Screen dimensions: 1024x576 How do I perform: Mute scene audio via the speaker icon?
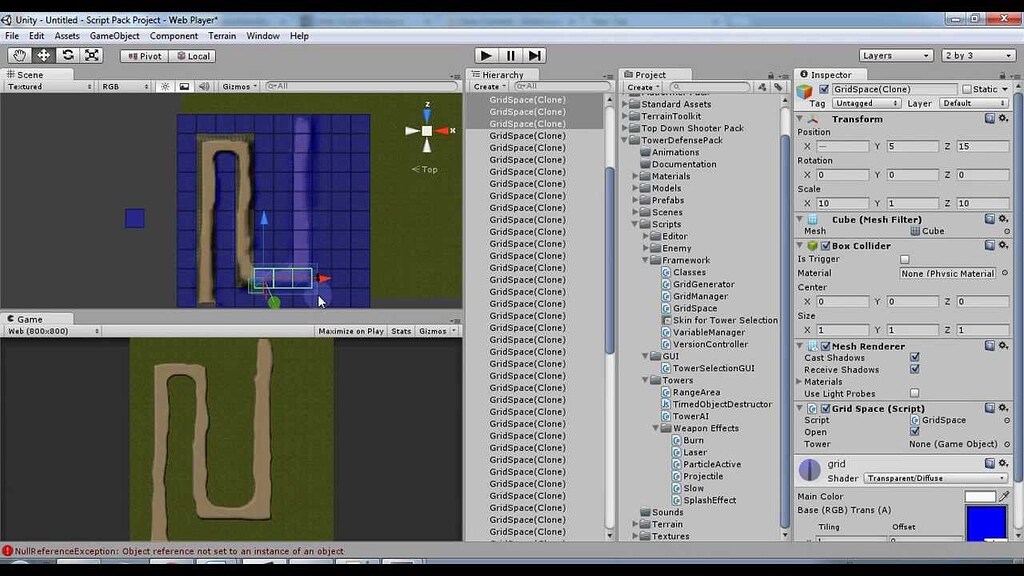click(x=205, y=86)
